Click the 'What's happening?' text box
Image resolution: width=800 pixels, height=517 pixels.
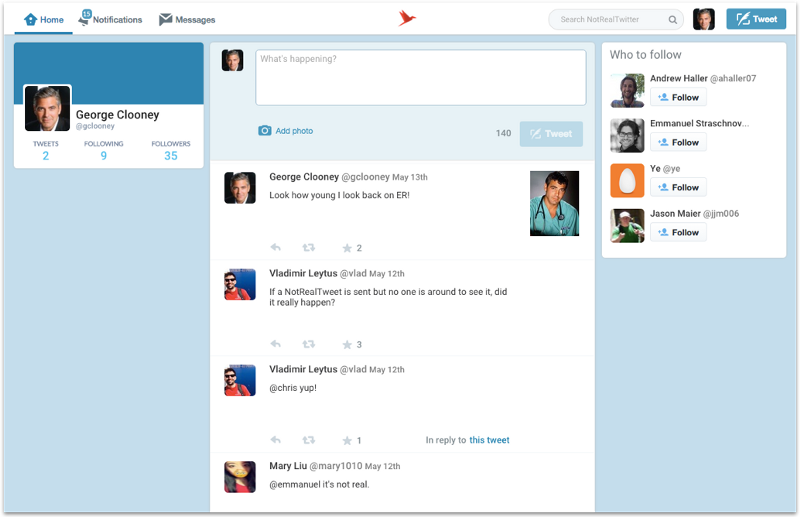click(x=420, y=77)
